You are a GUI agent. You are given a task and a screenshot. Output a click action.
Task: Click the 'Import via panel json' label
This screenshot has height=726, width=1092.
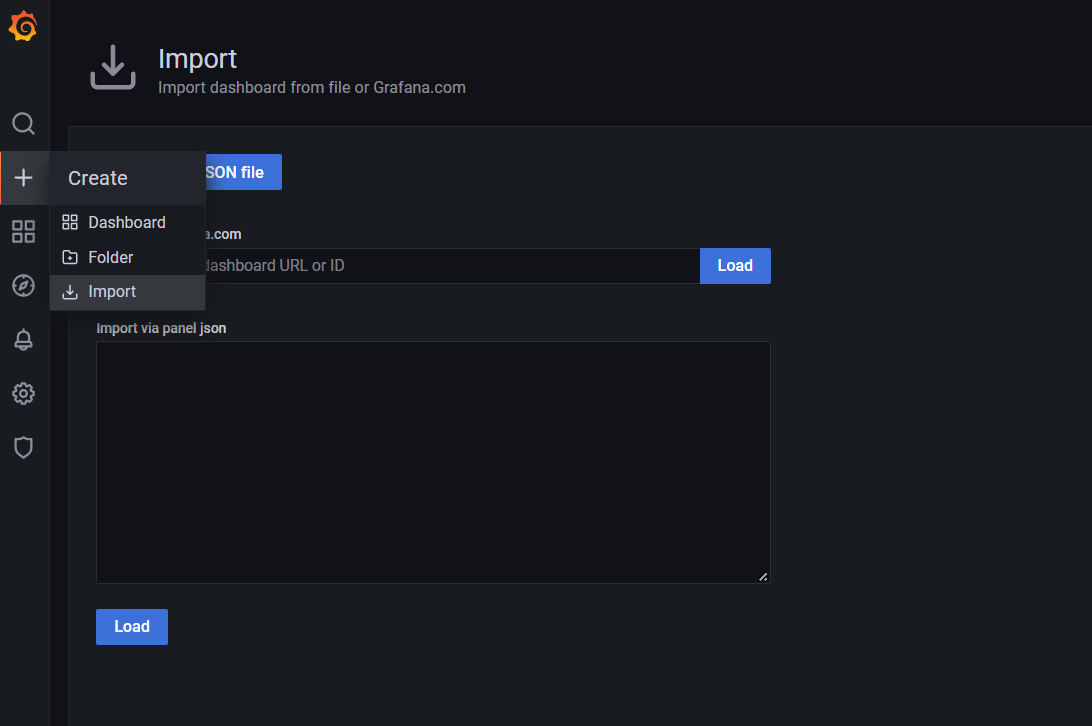click(161, 328)
